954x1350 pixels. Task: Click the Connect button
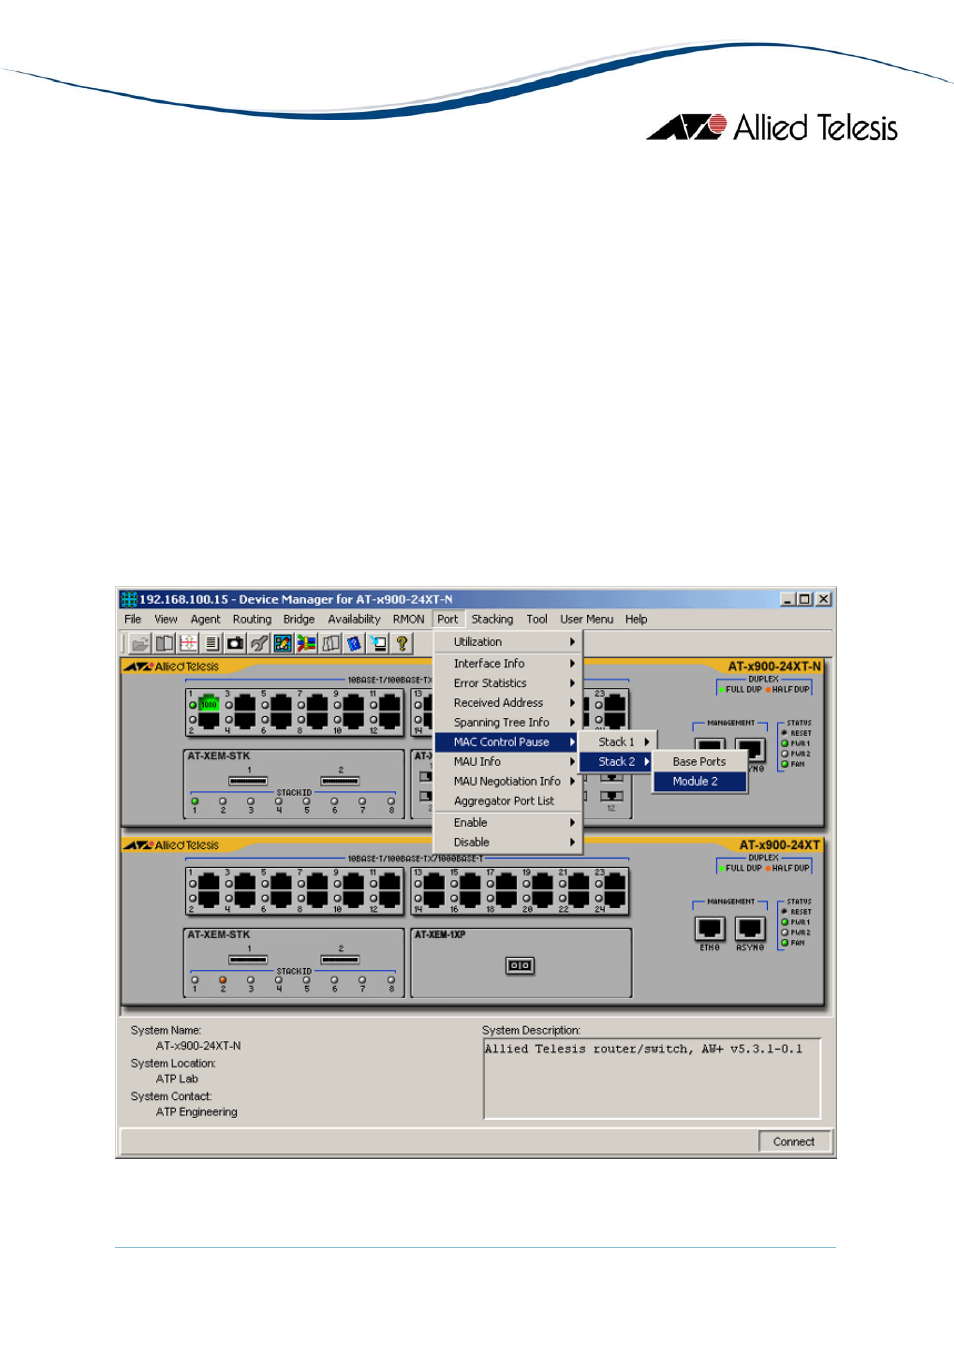[794, 1141]
